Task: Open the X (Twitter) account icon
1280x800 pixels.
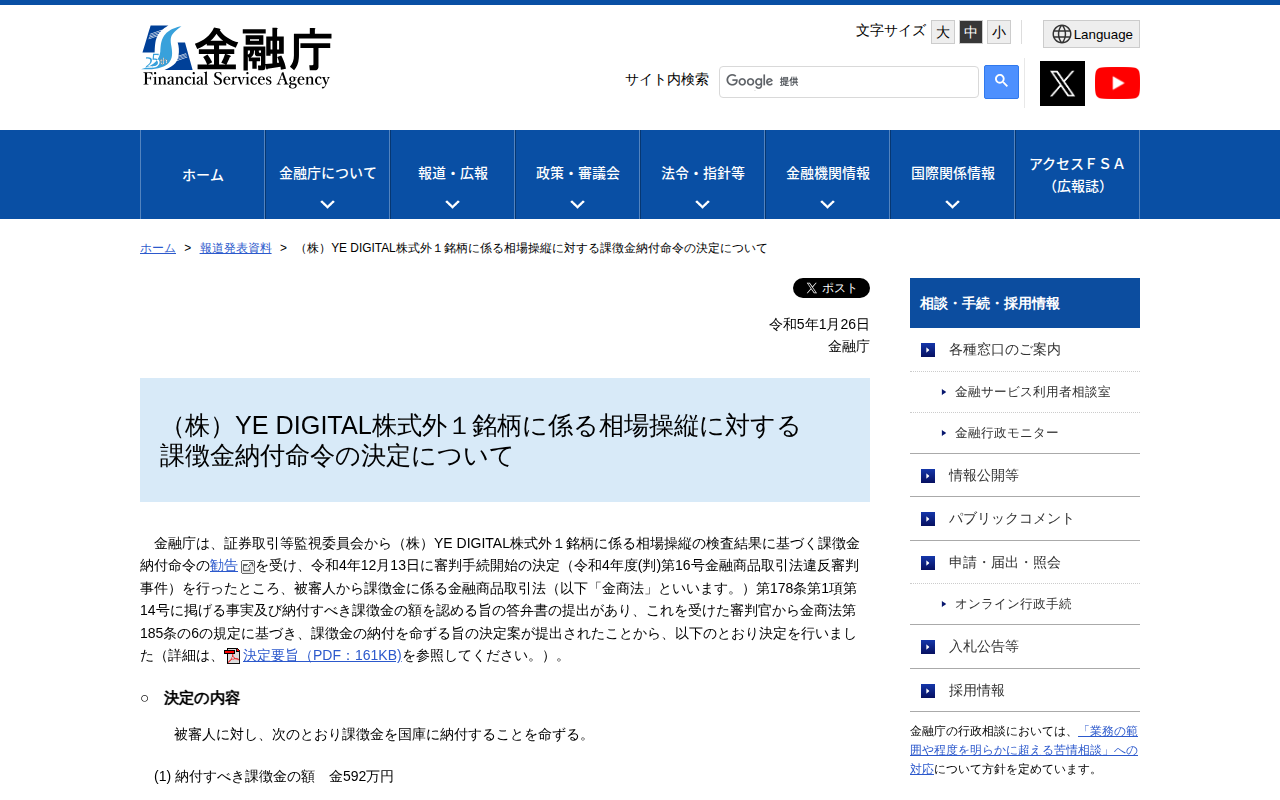Action: [x=1062, y=83]
